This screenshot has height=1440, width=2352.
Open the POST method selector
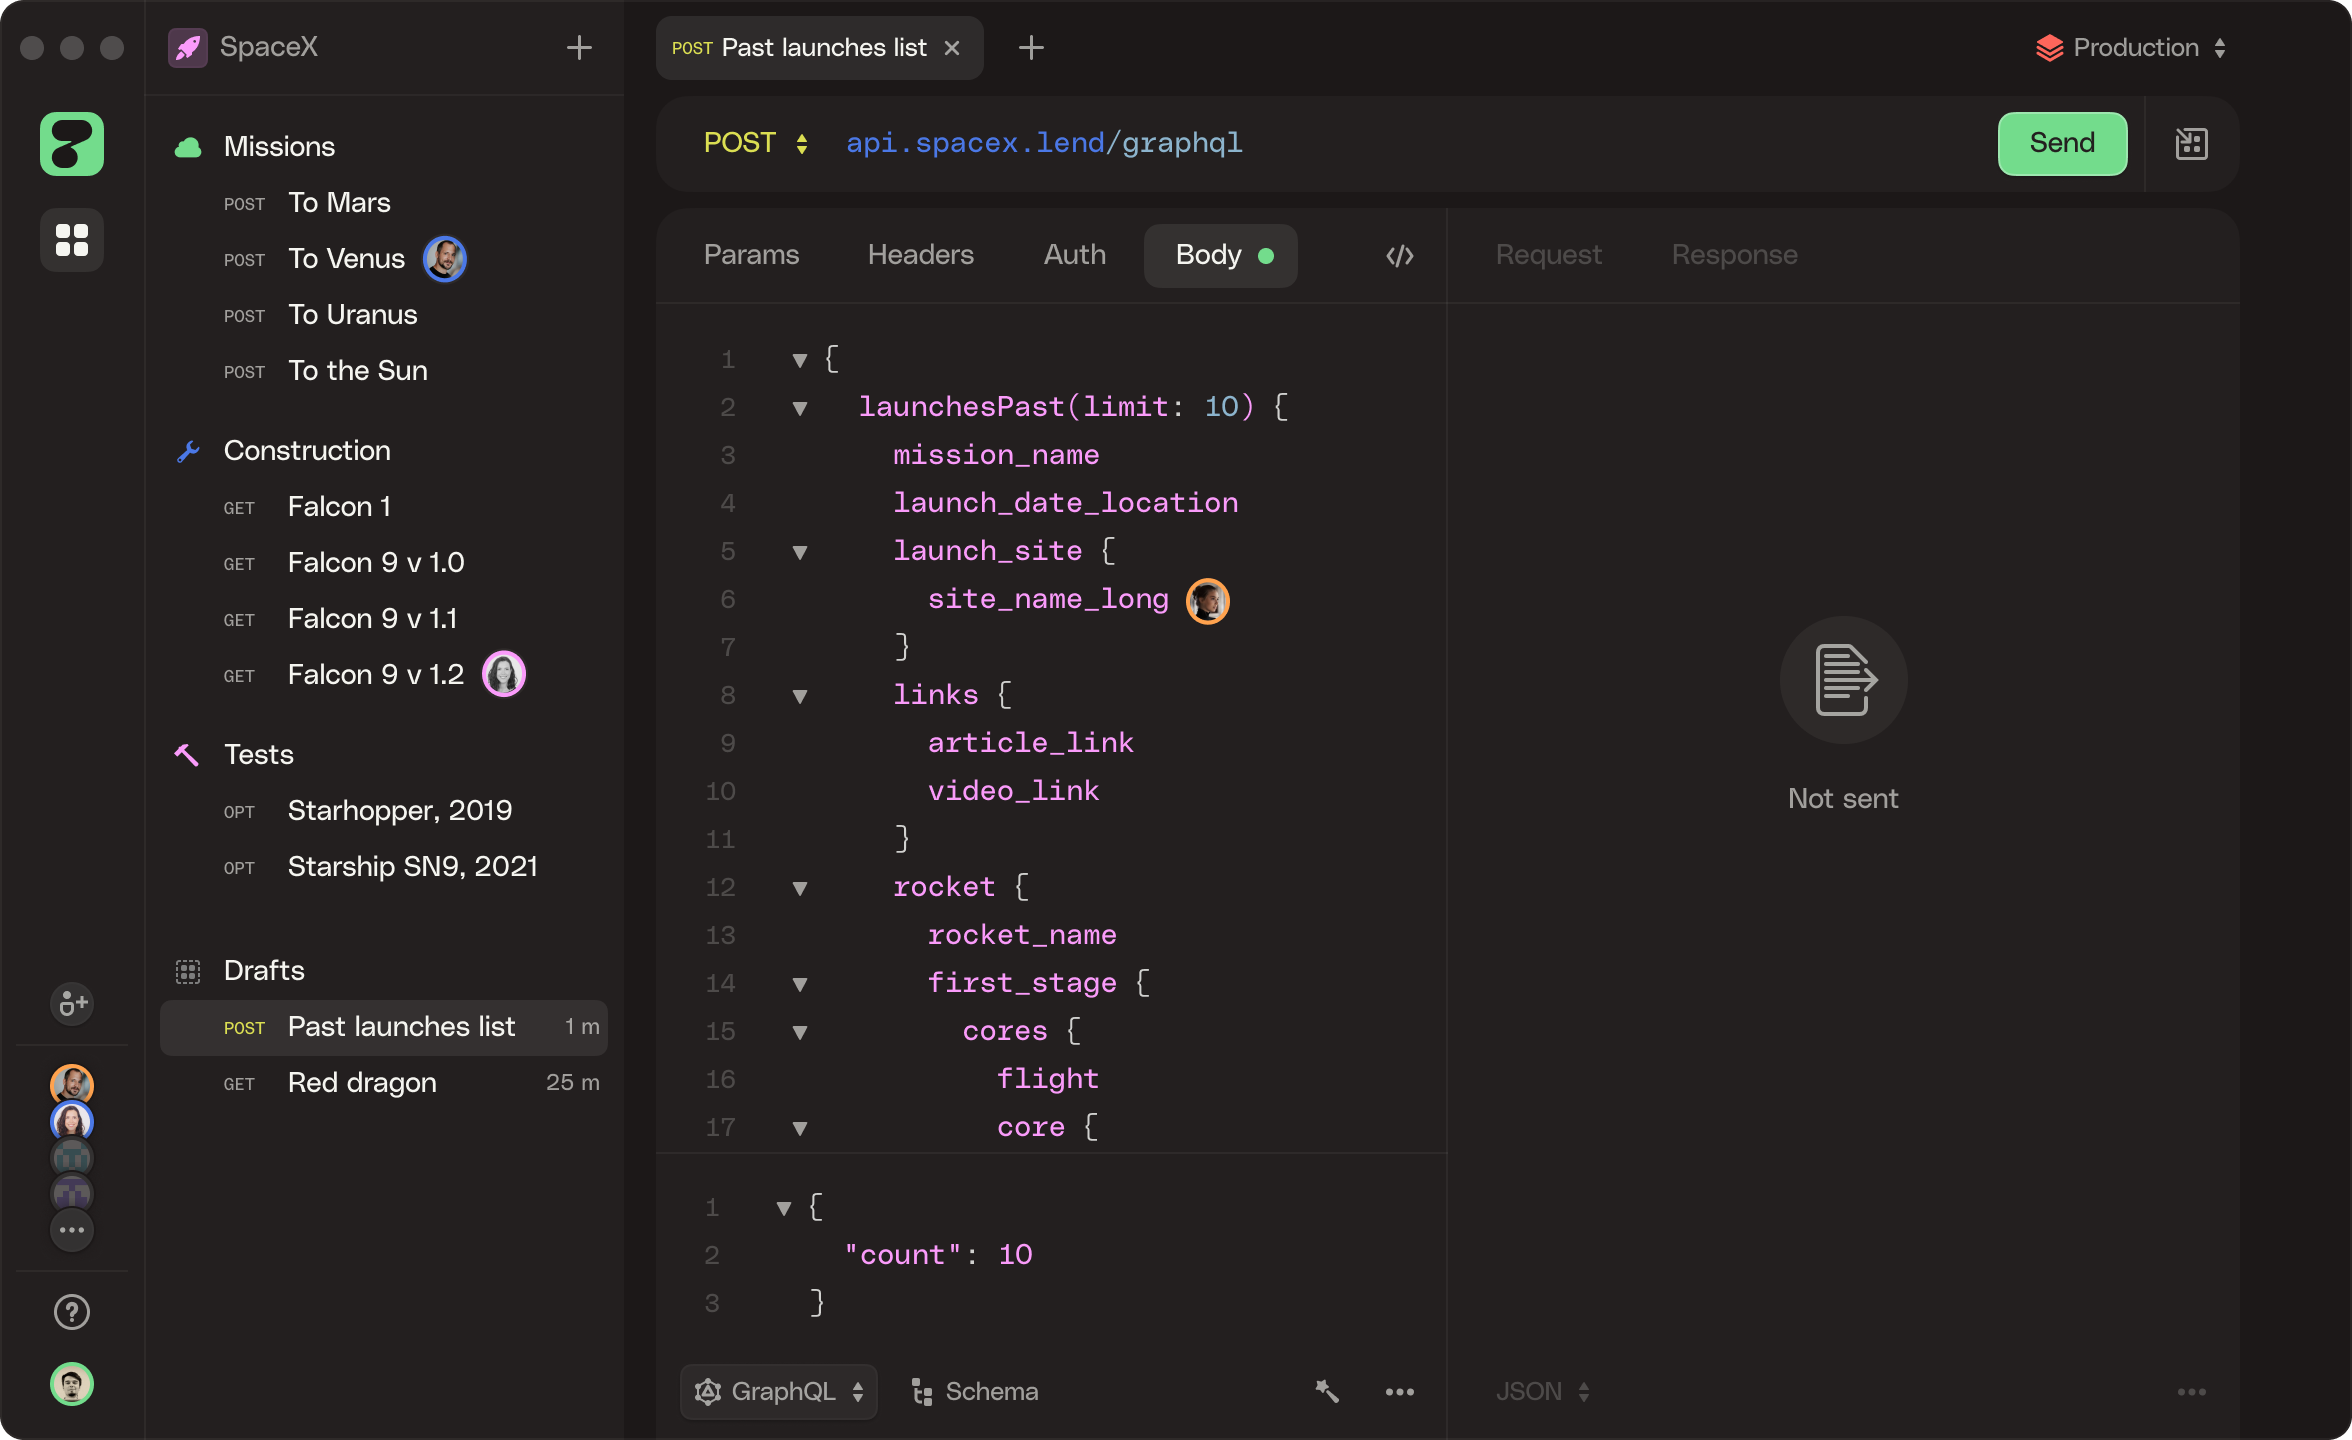click(755, 143)
